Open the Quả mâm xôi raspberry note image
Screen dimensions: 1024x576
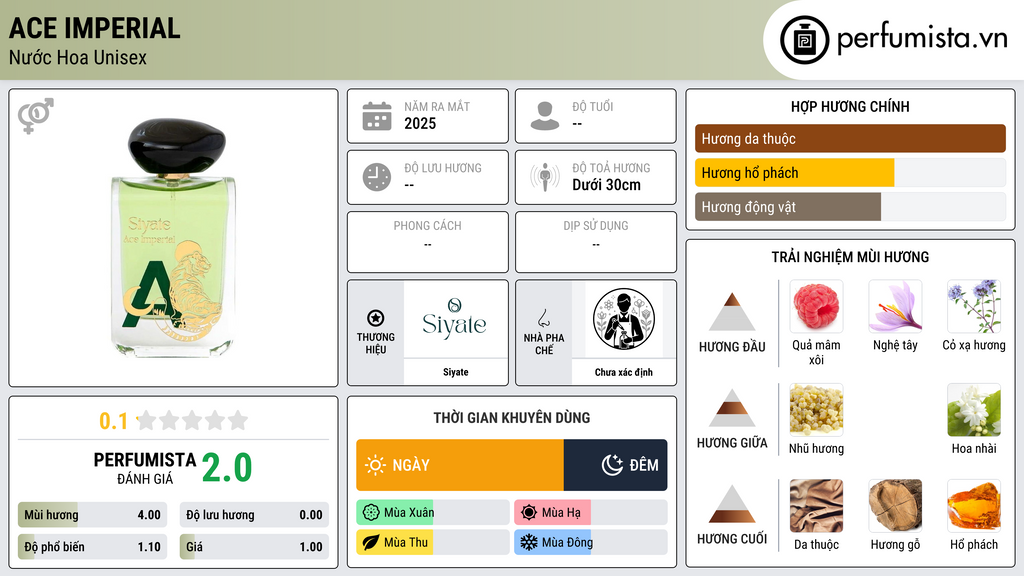click(816, 306)
